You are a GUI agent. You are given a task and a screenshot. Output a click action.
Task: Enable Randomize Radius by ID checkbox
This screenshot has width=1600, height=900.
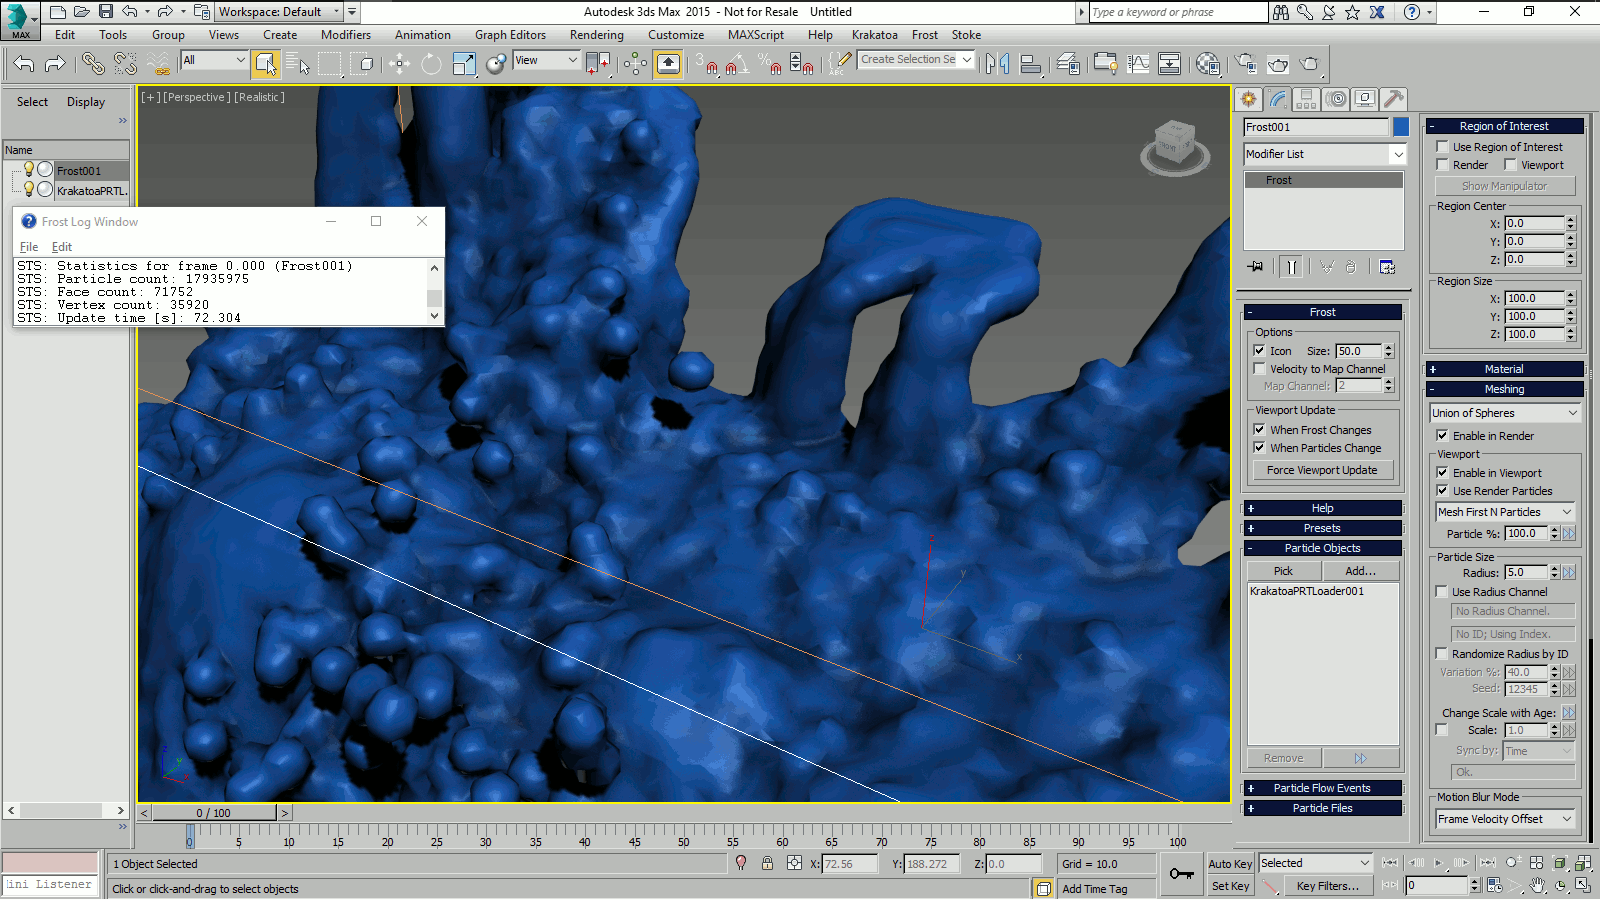[x=1442, y=654]
